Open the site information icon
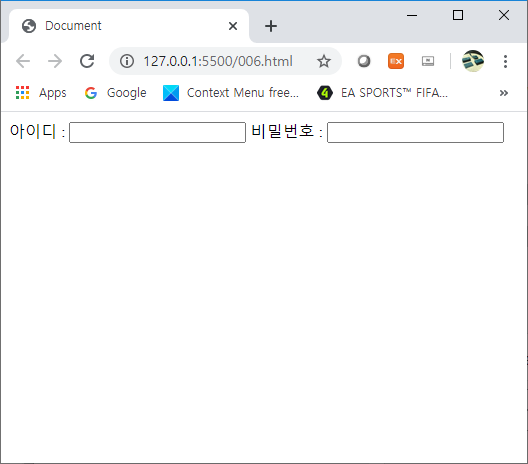Viewport: 528px width, 464px height. [127, 61]
